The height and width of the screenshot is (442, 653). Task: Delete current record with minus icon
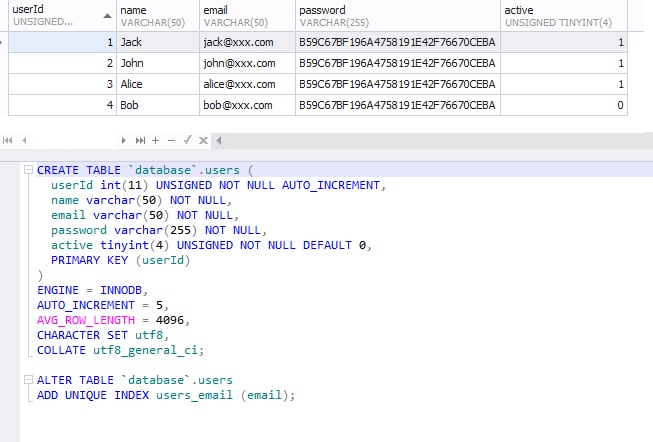click(171, 140)
